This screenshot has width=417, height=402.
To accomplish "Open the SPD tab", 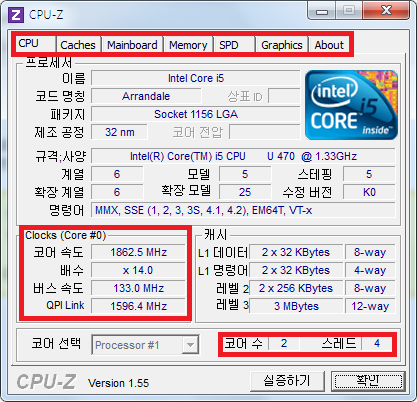I will tap(234, 45).
